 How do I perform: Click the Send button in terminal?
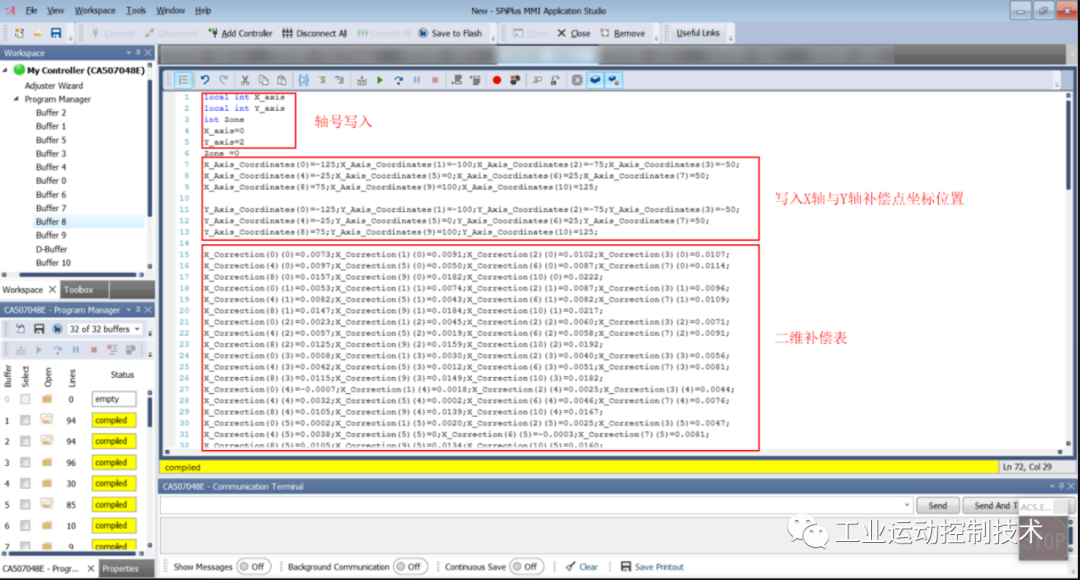[937, 506]
